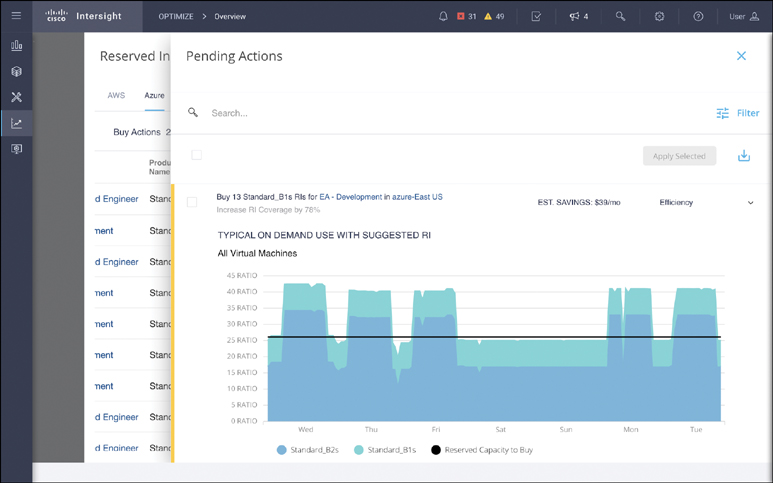Open the User account menu
This screenshot has height=483, width=773.
(x=741, y=16)
